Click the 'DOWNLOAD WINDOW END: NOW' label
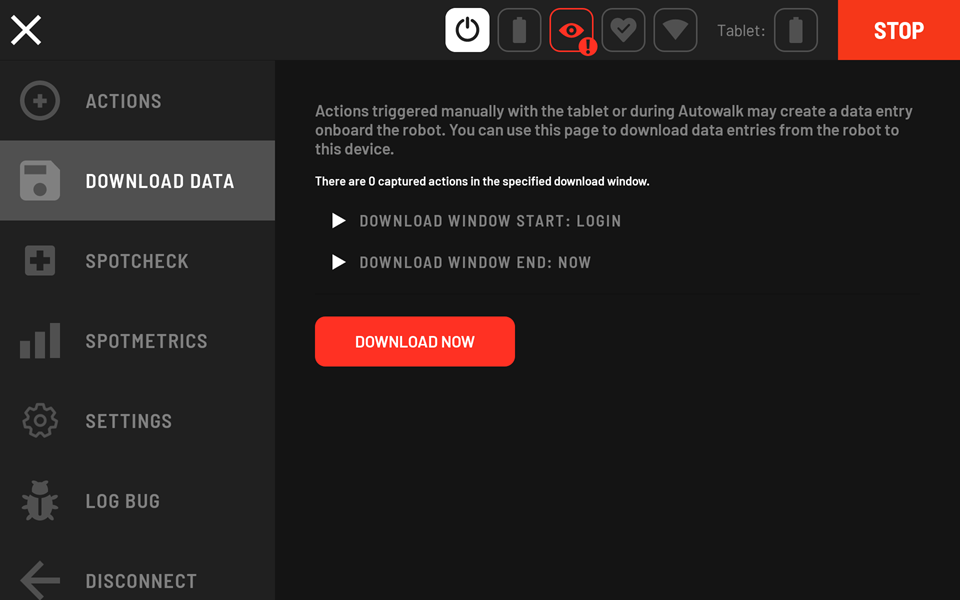This screenshot has height=600, width=960. (x=474, y=263)
